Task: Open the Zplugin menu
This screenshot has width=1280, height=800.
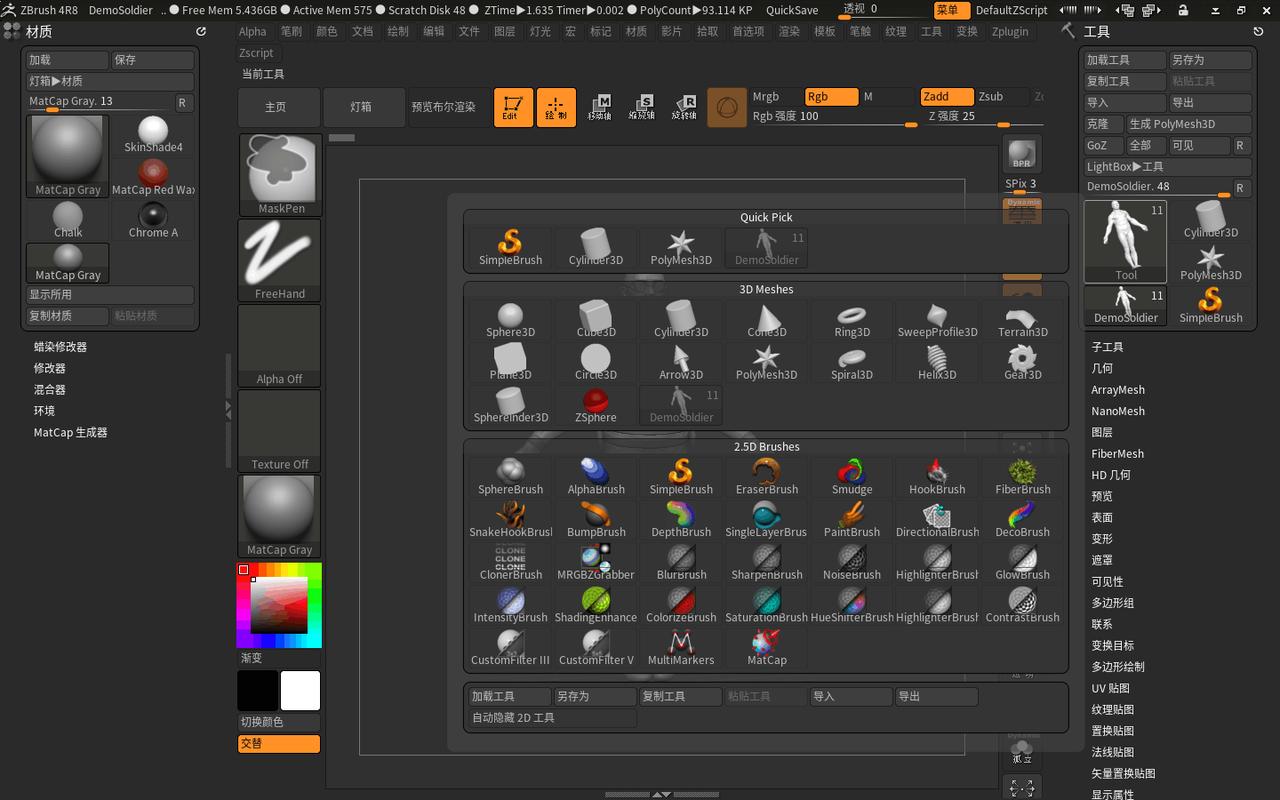Action: [x=1010, y=32]
